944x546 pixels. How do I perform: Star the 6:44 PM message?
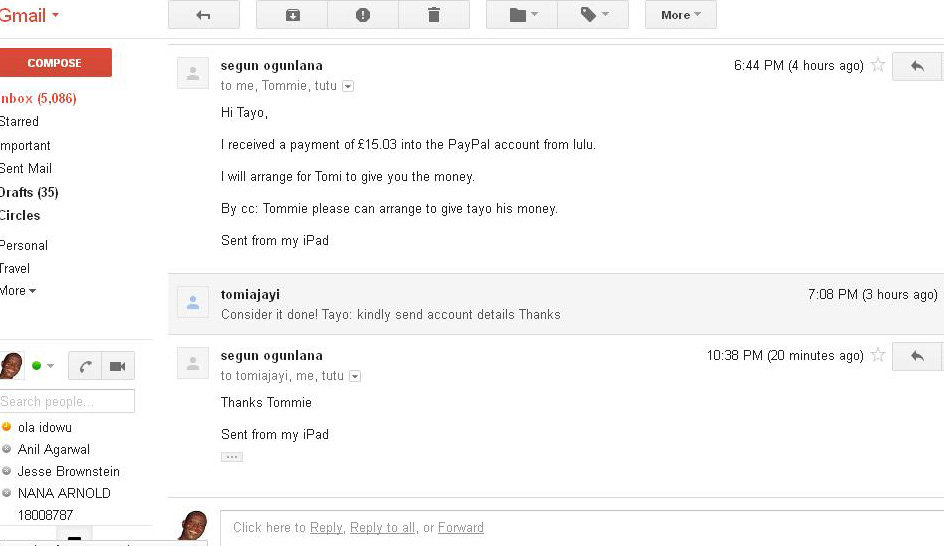pyautogui.click(x=878, y=65)
